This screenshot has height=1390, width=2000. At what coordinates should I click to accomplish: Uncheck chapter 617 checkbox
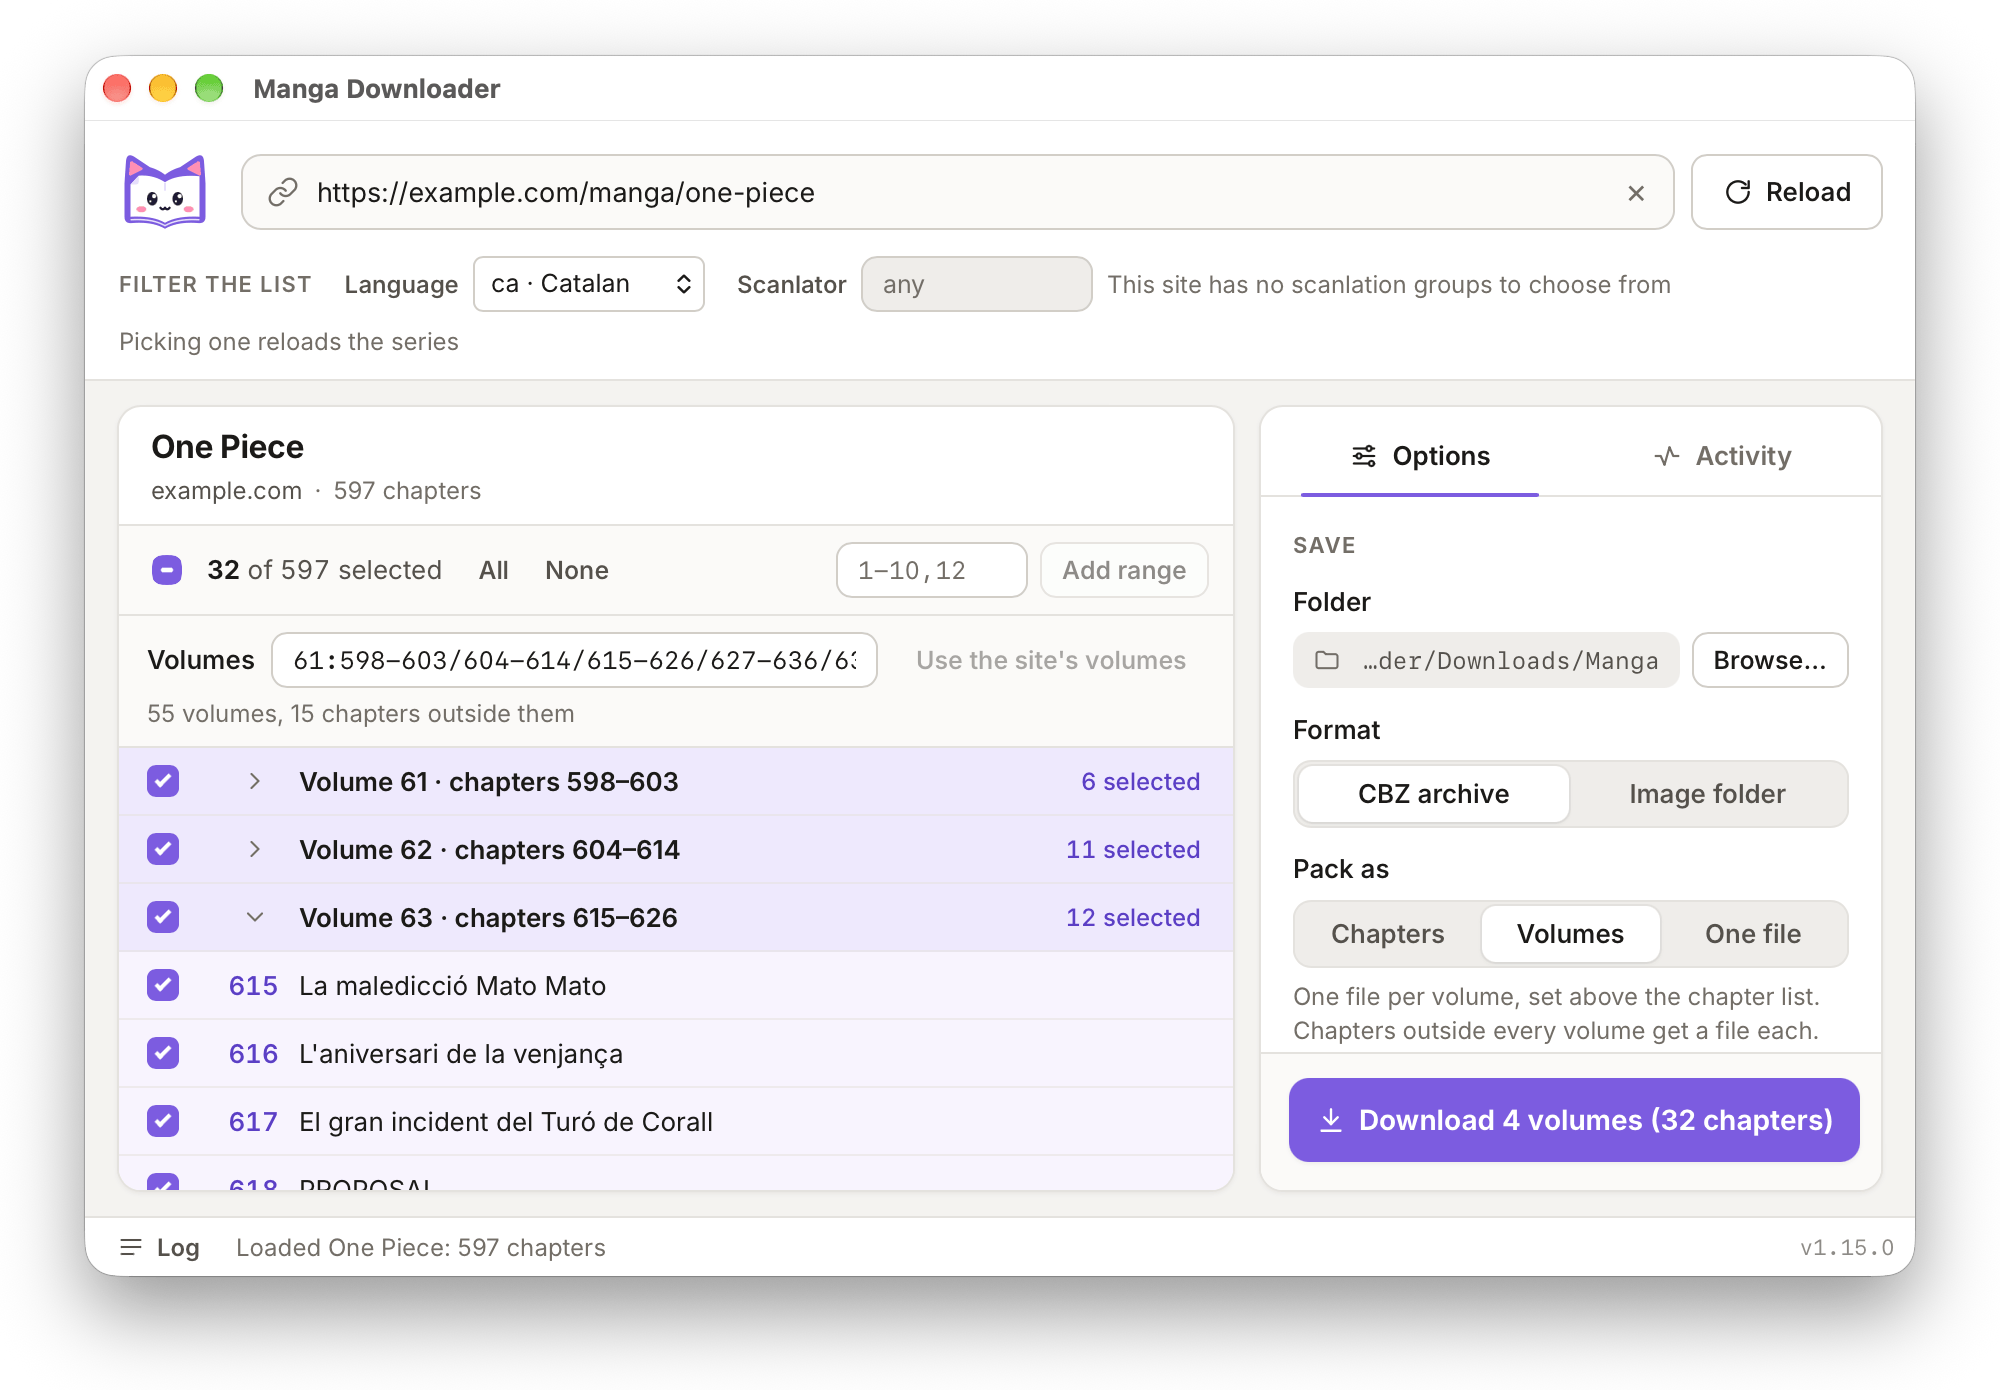click(x=163, y=1121)
